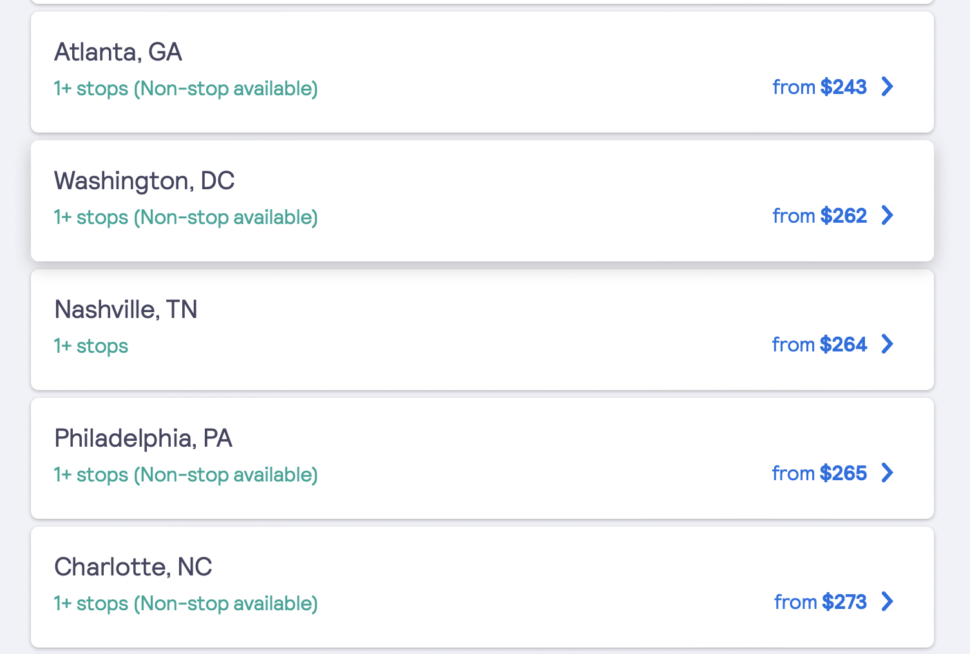
Task: Click the chevron arrow beside Charlotte's fare
Action: click(887, 602)
